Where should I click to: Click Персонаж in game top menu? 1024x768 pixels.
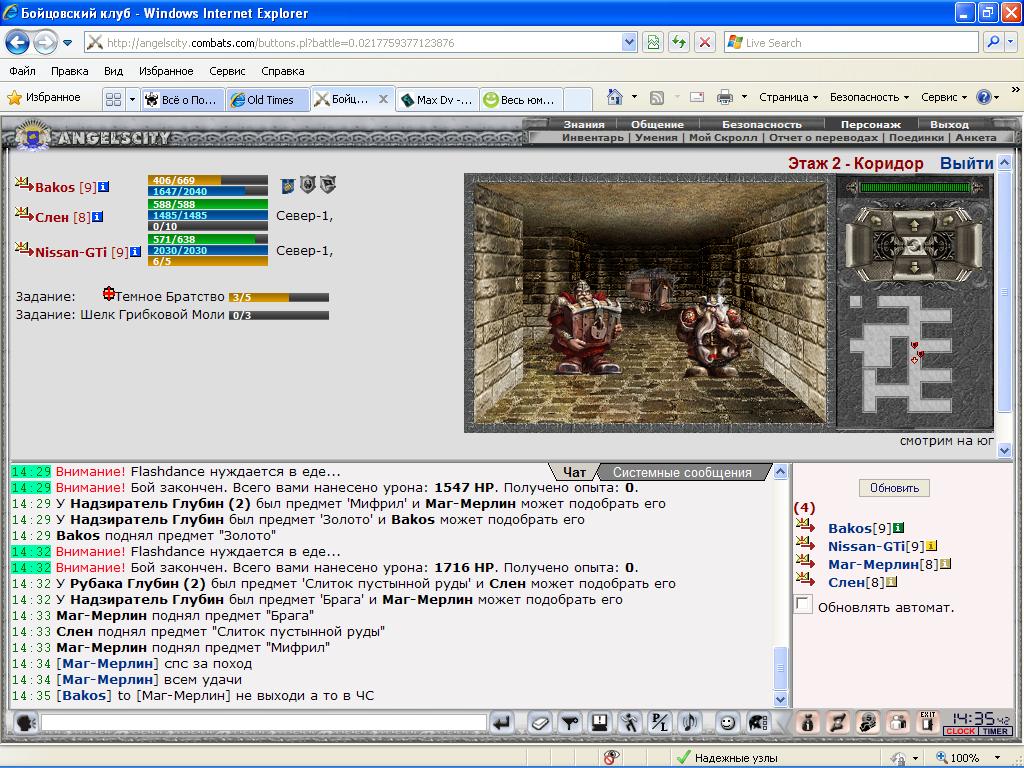tap(871, 124)
